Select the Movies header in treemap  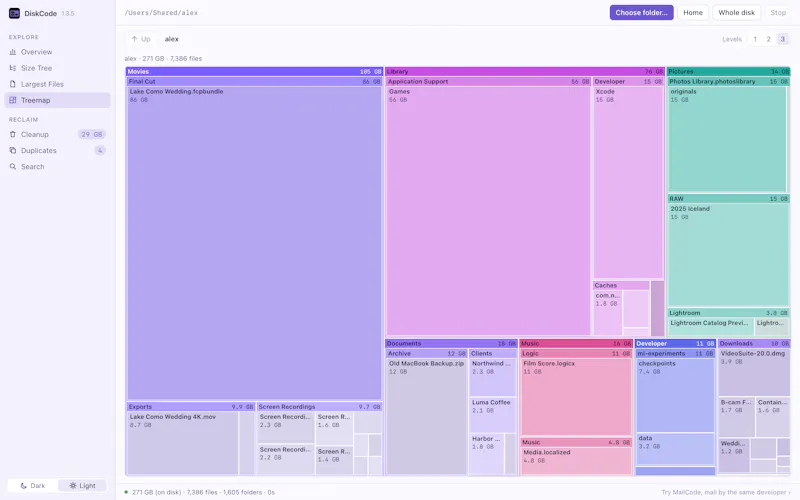point(254,71)
